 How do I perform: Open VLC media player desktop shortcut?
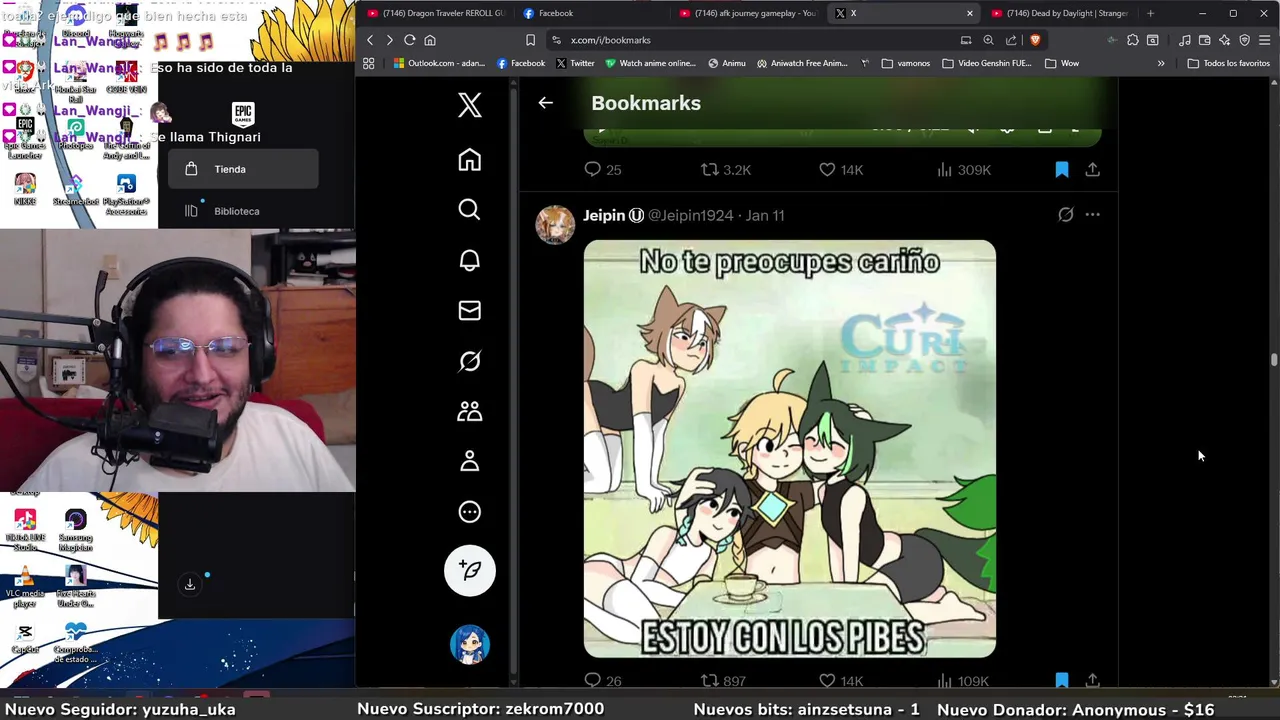25,587
